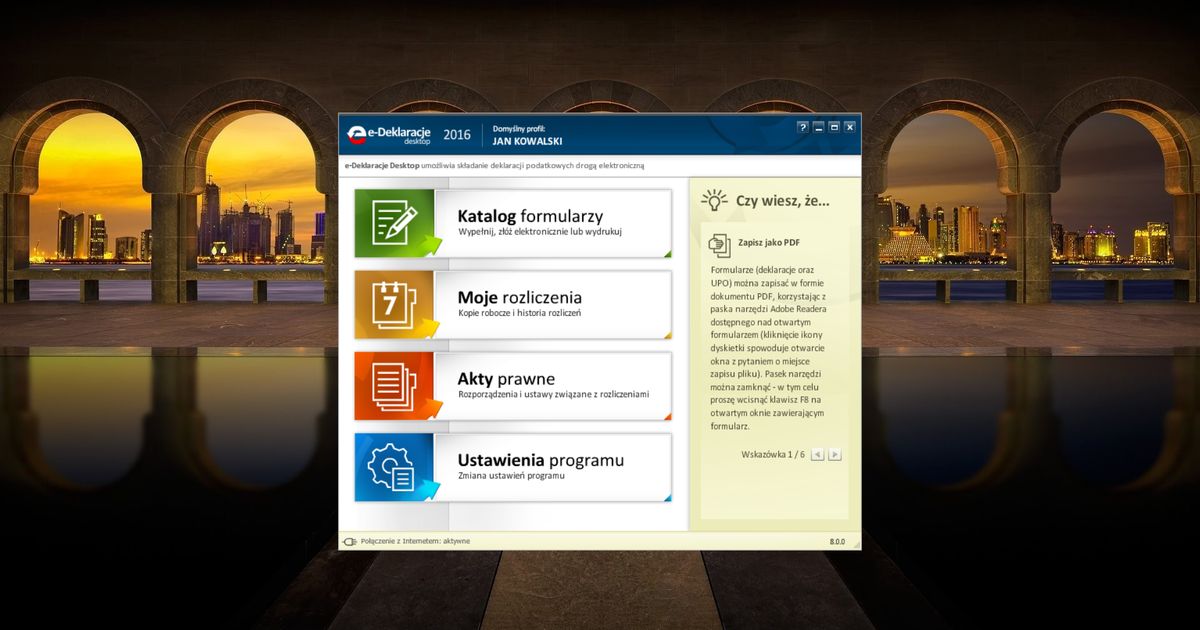Show the next tip using right arrow
The height and width of the screenshot is (630, 1200).
835,455
